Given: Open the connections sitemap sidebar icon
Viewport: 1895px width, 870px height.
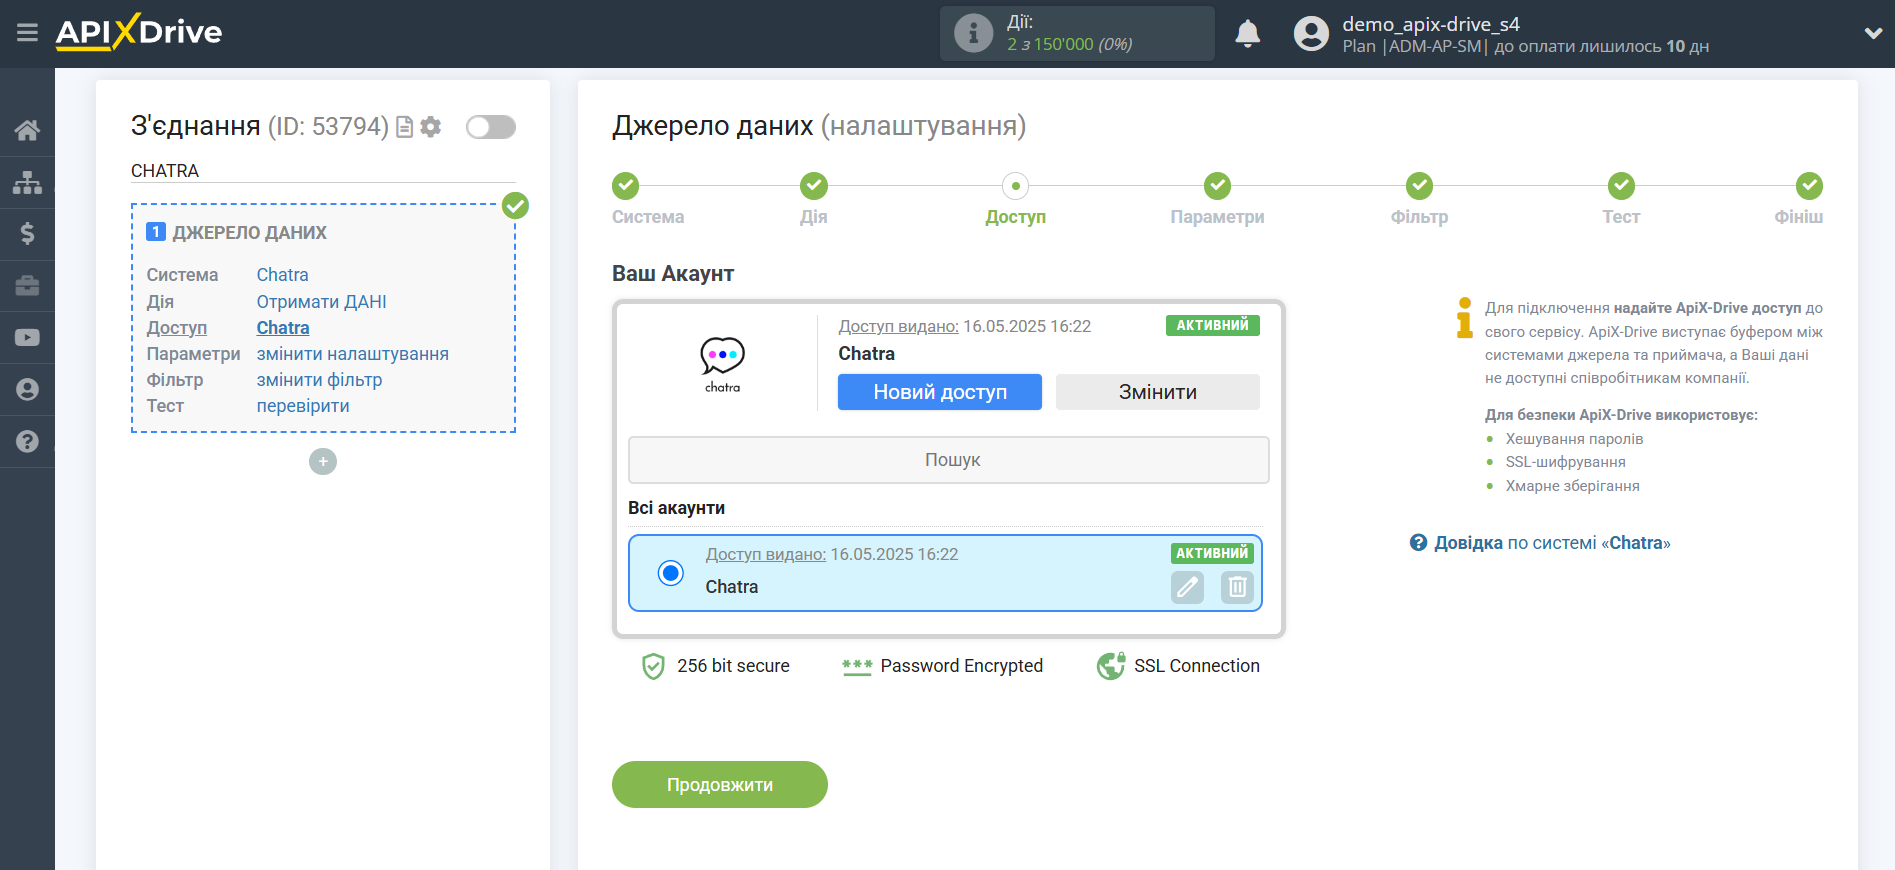Looking at the screenshot, I should pyautogui.click(x=27, y=182).
